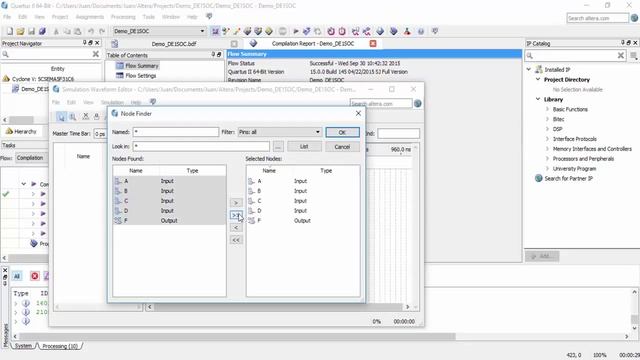
Task: Open the Flow Compilation dropdown in Tasks
Action: click(x=32, y=158)
